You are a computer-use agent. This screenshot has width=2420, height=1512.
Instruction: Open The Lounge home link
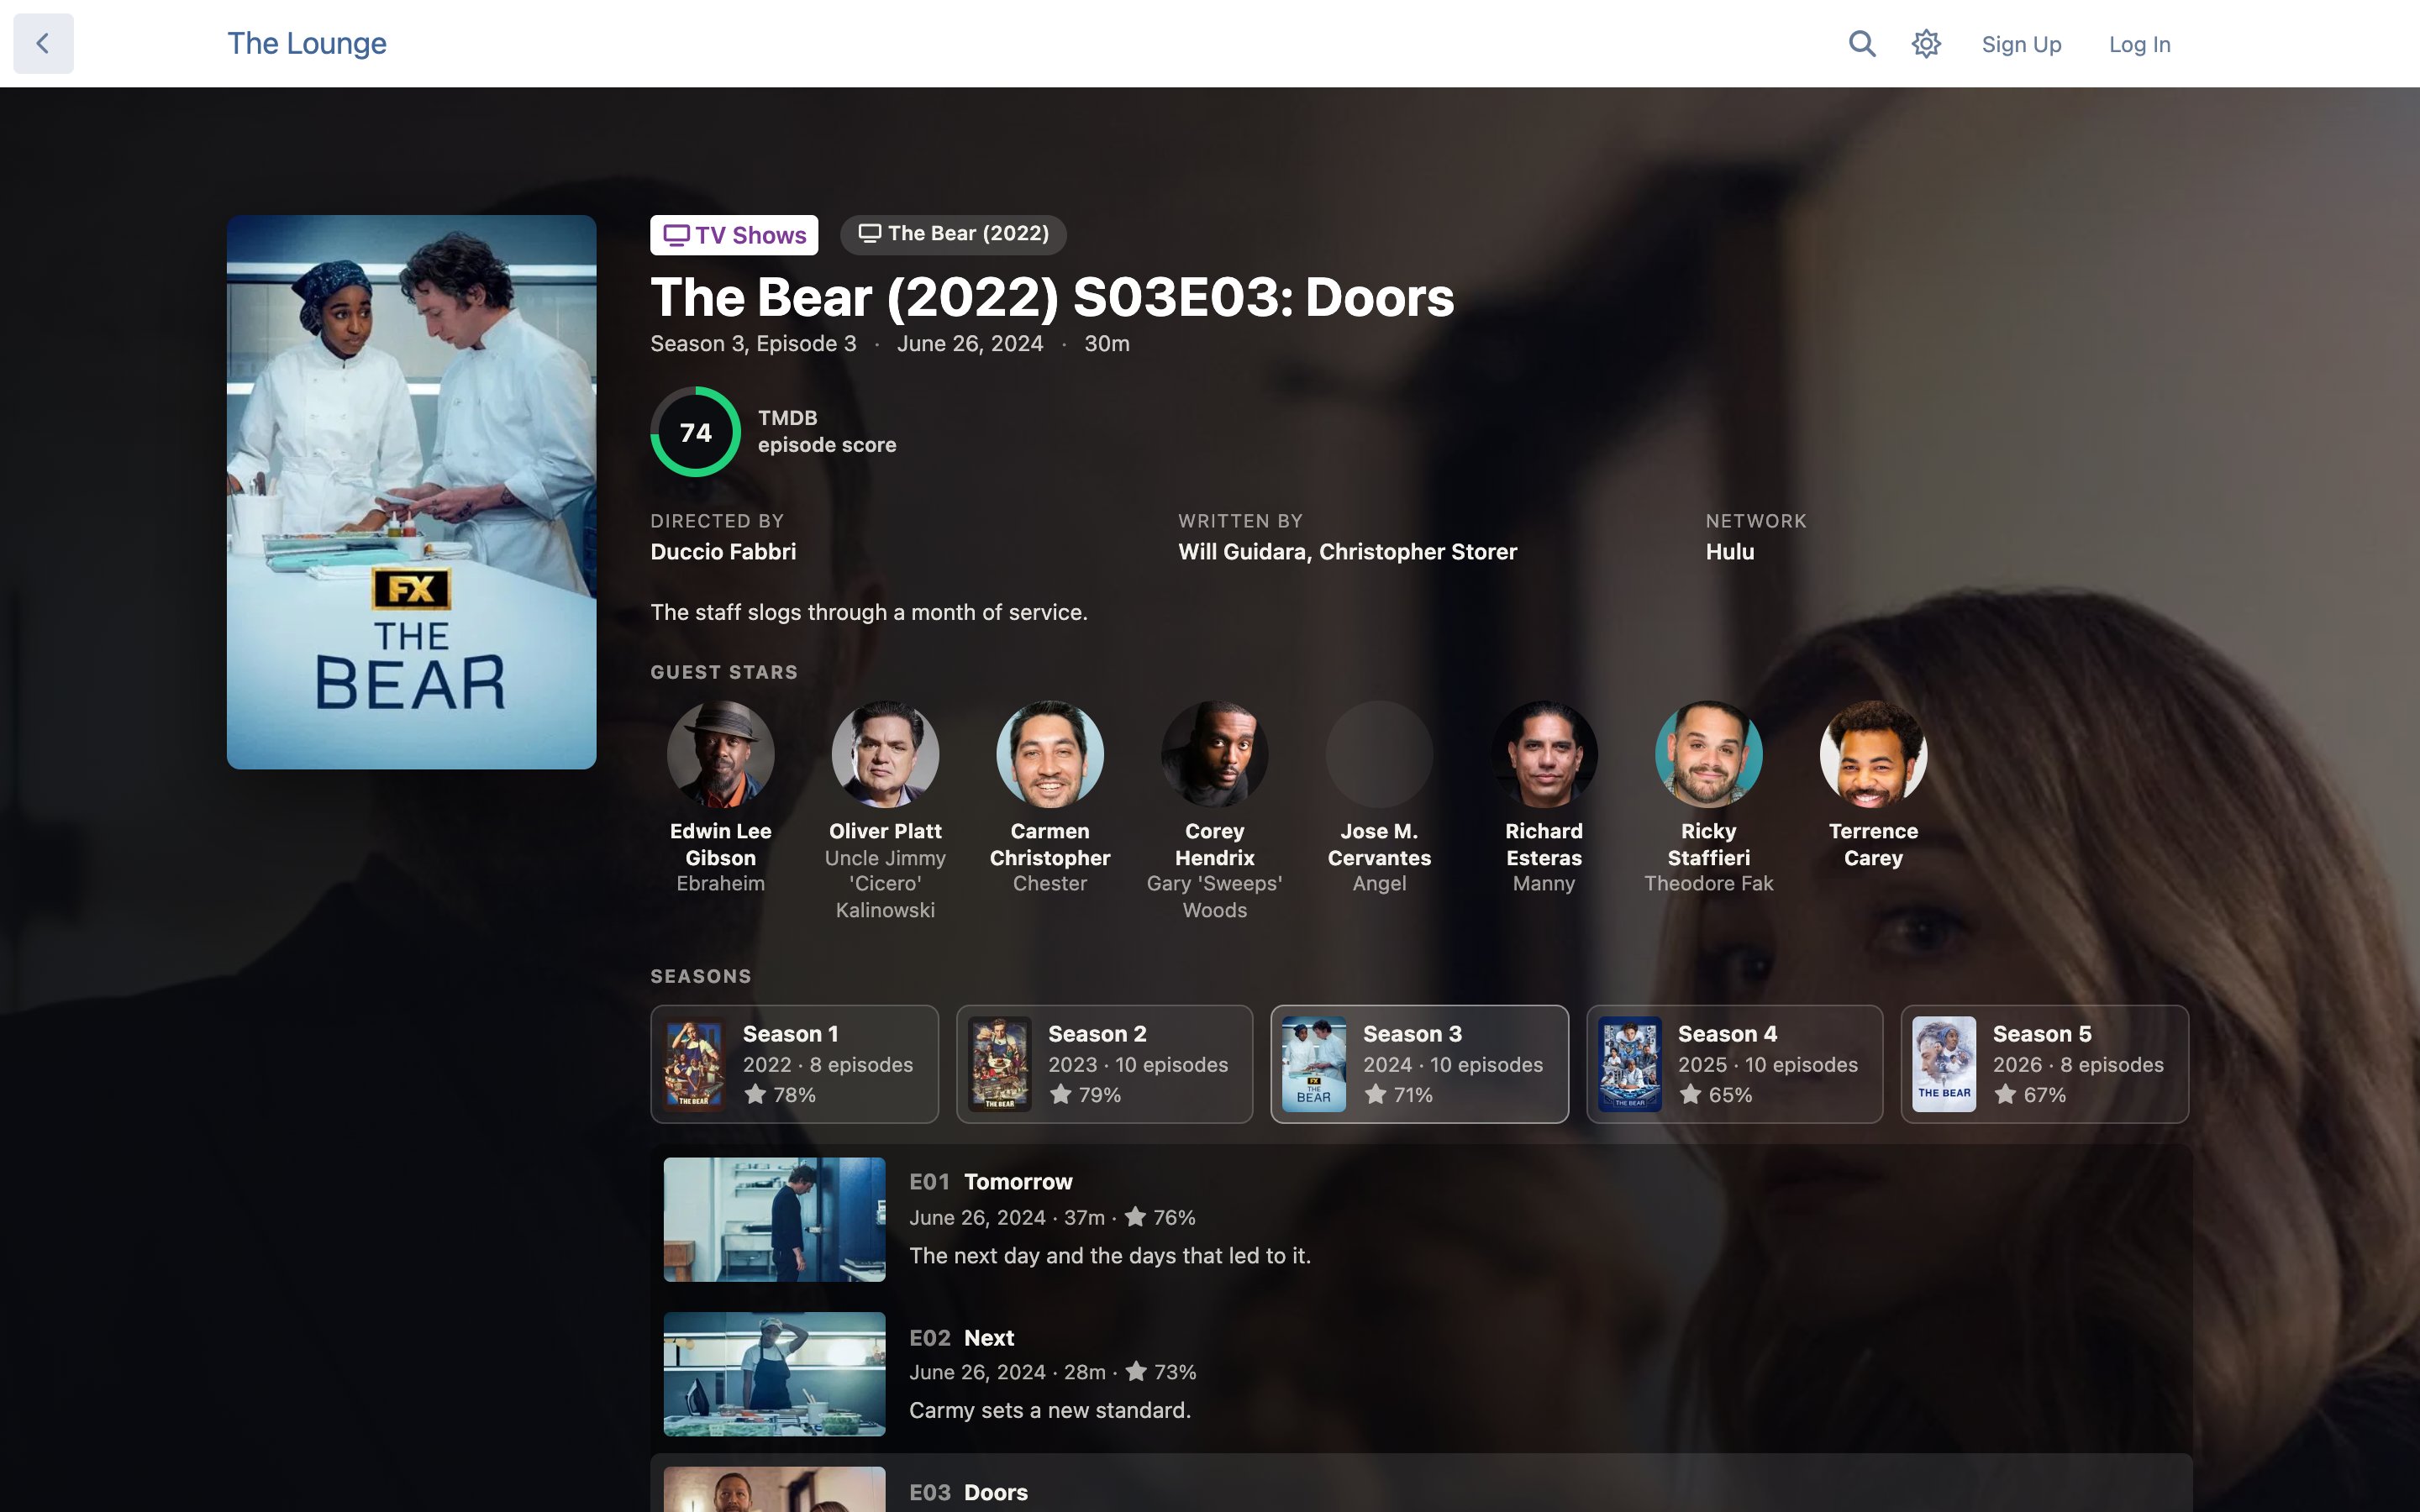(306, 43)
